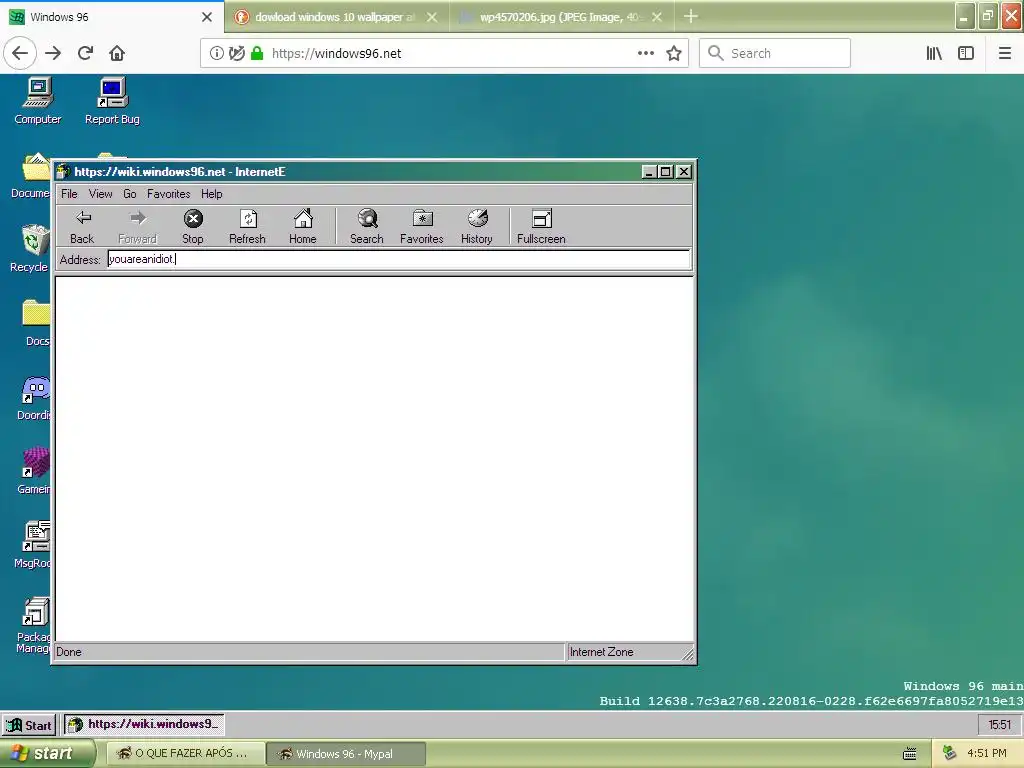The image size is (1024, 768).
Task: Click the Windows 96 Start button
Action: pos(29,725)
